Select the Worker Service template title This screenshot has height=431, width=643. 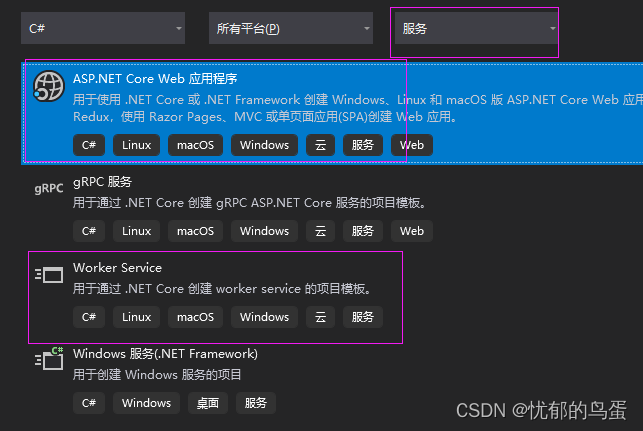point(117,267)
